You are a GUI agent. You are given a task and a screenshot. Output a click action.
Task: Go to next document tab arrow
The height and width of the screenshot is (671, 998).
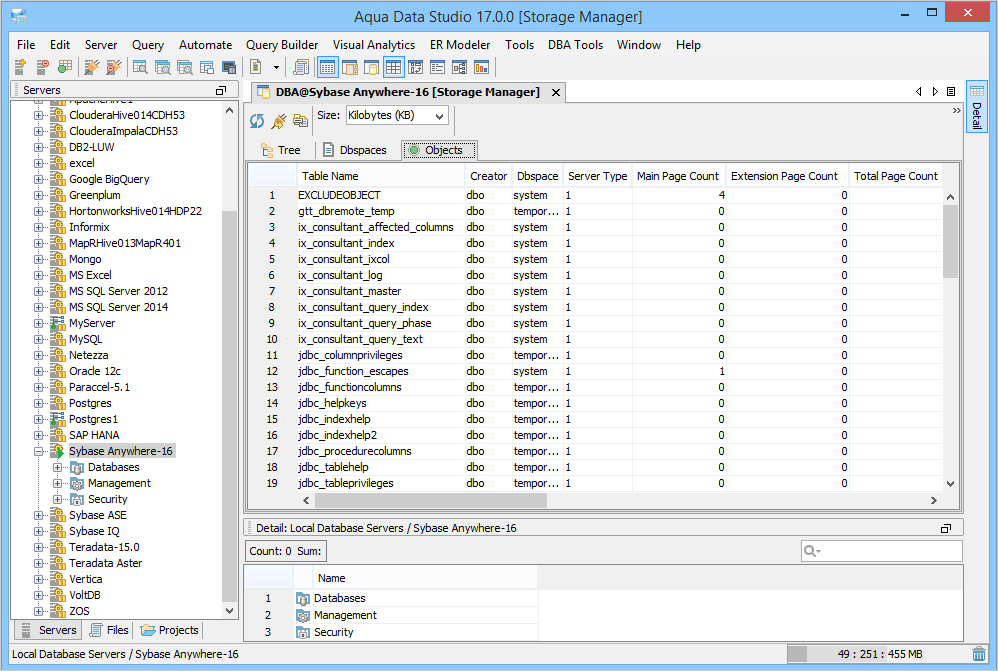[x=935, y=92]
